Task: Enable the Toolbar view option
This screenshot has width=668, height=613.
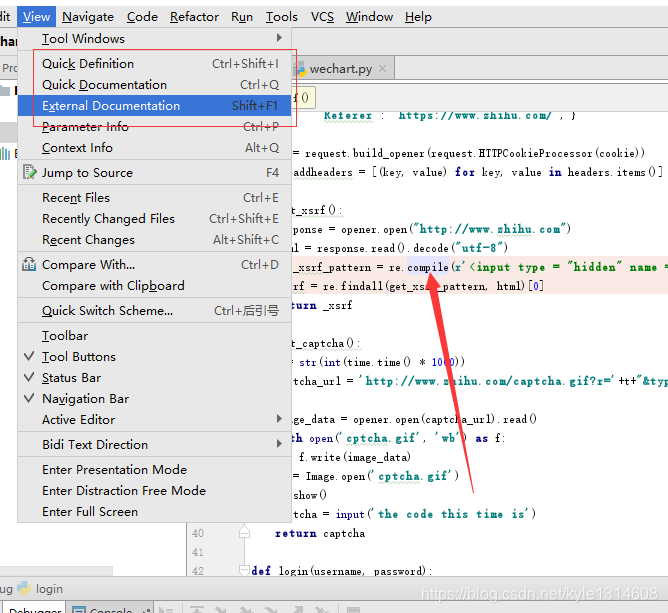Action: pyautogui.click(x=155, y=336)
